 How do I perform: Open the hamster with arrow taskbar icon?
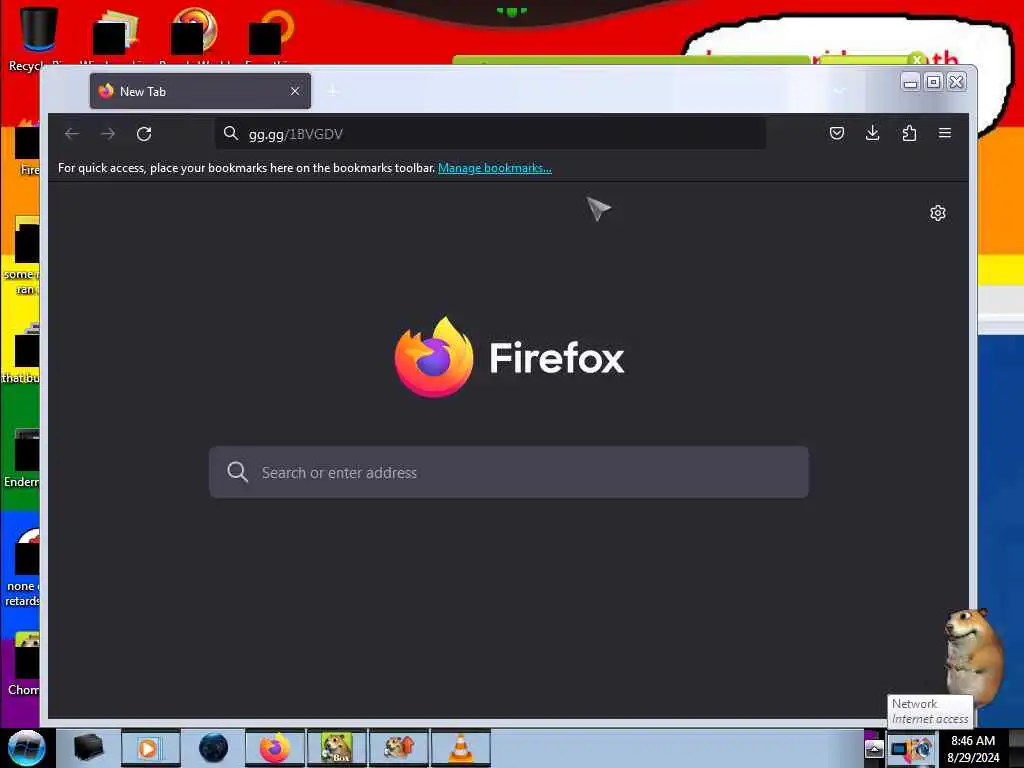coord(398,748)
